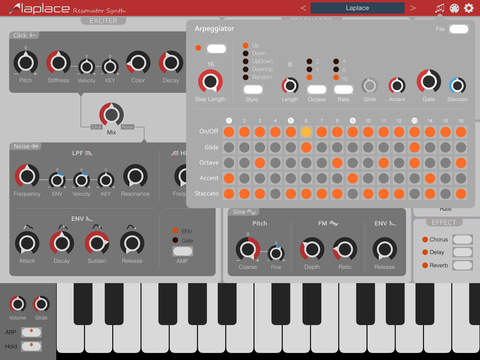Viewport: 480px width, 360px height.
Task: Click the FM Depth knob
Action: [312, 249]
